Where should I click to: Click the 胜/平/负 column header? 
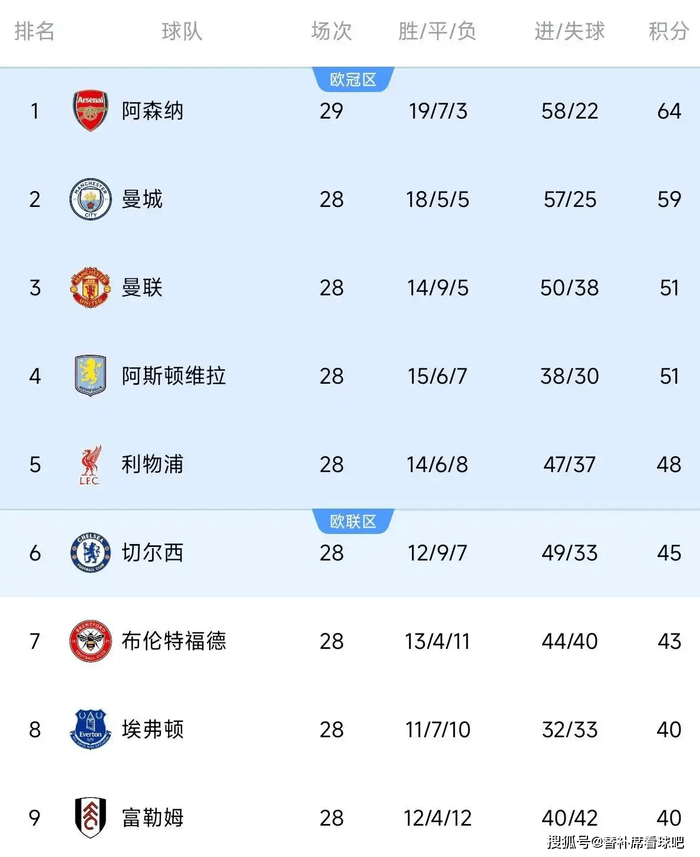coord(437,31)
